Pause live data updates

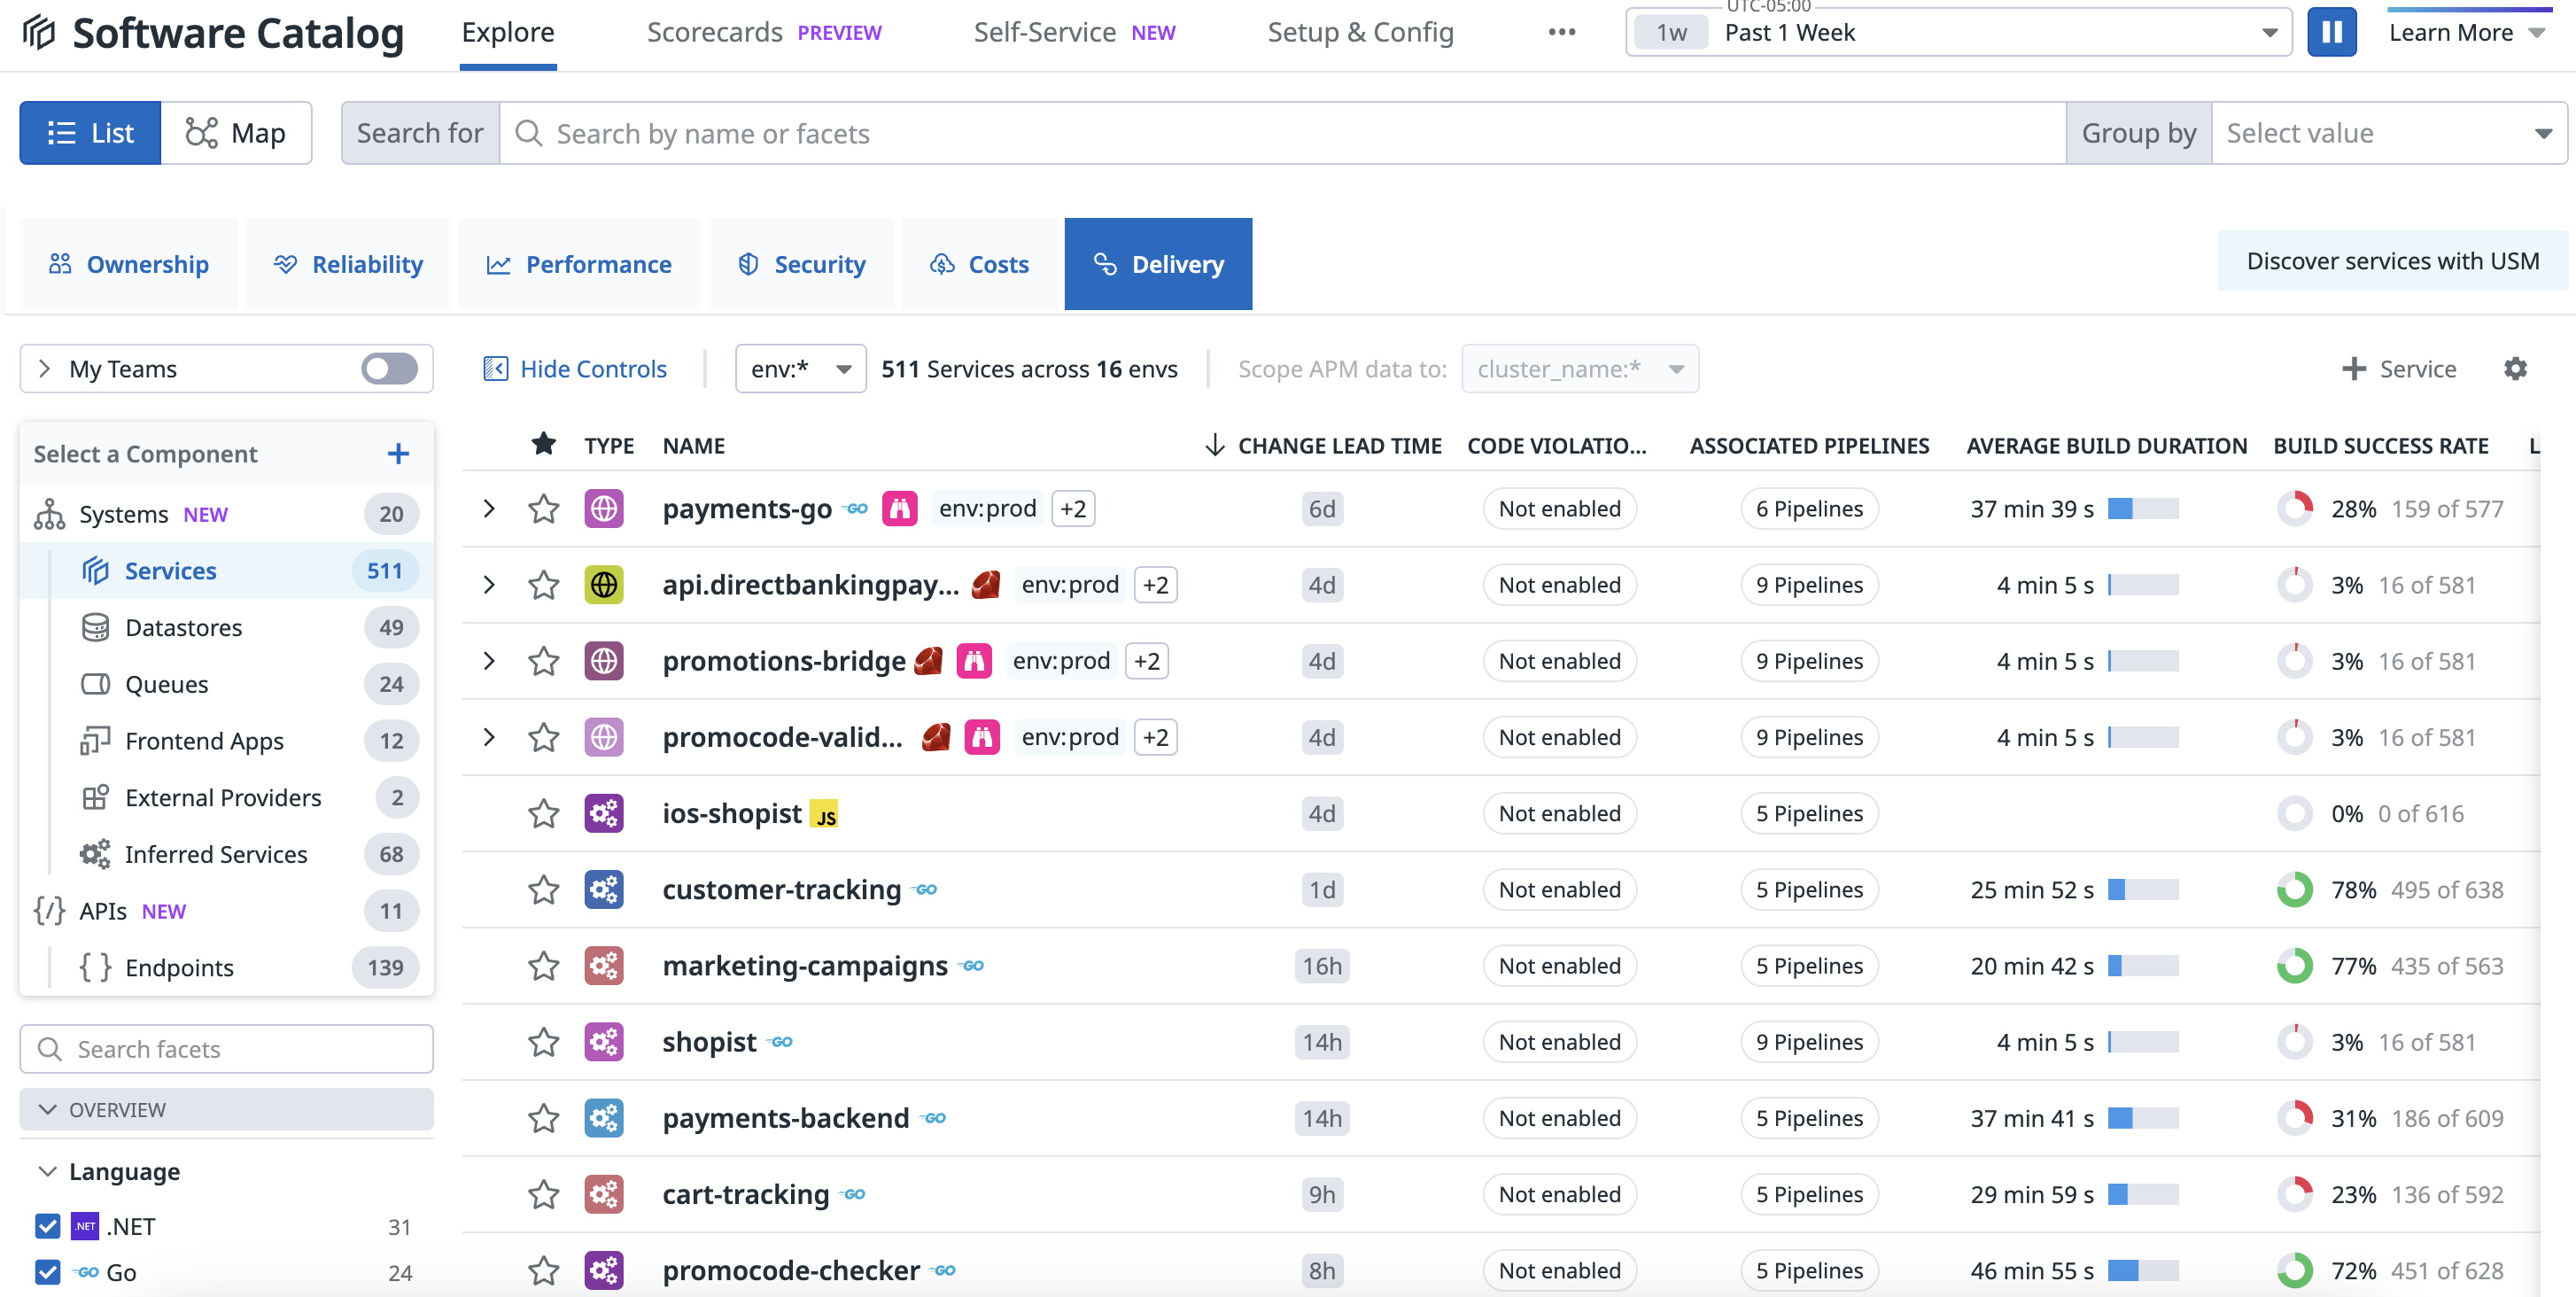point(2332,31)
